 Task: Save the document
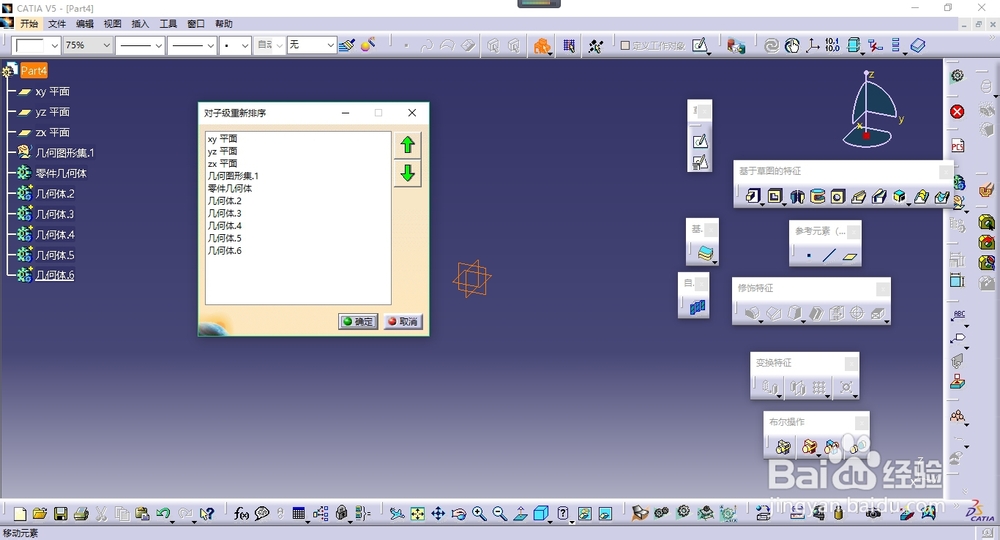[61, 514]
